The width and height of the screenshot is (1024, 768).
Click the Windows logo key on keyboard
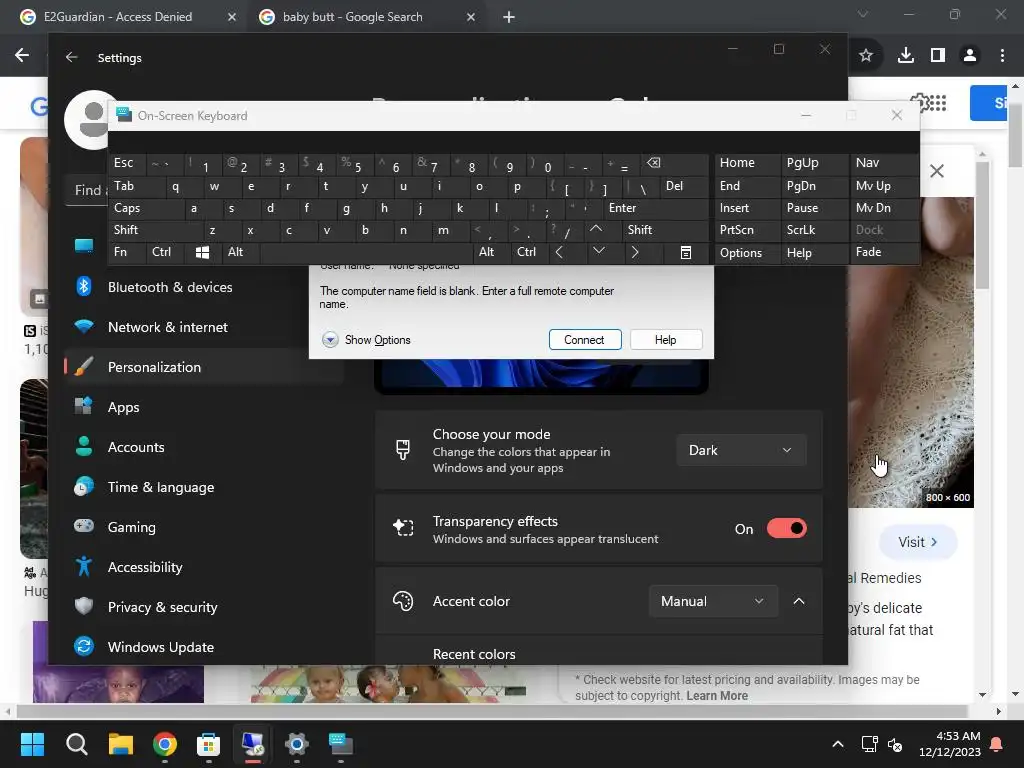click(x=202, y=253)
